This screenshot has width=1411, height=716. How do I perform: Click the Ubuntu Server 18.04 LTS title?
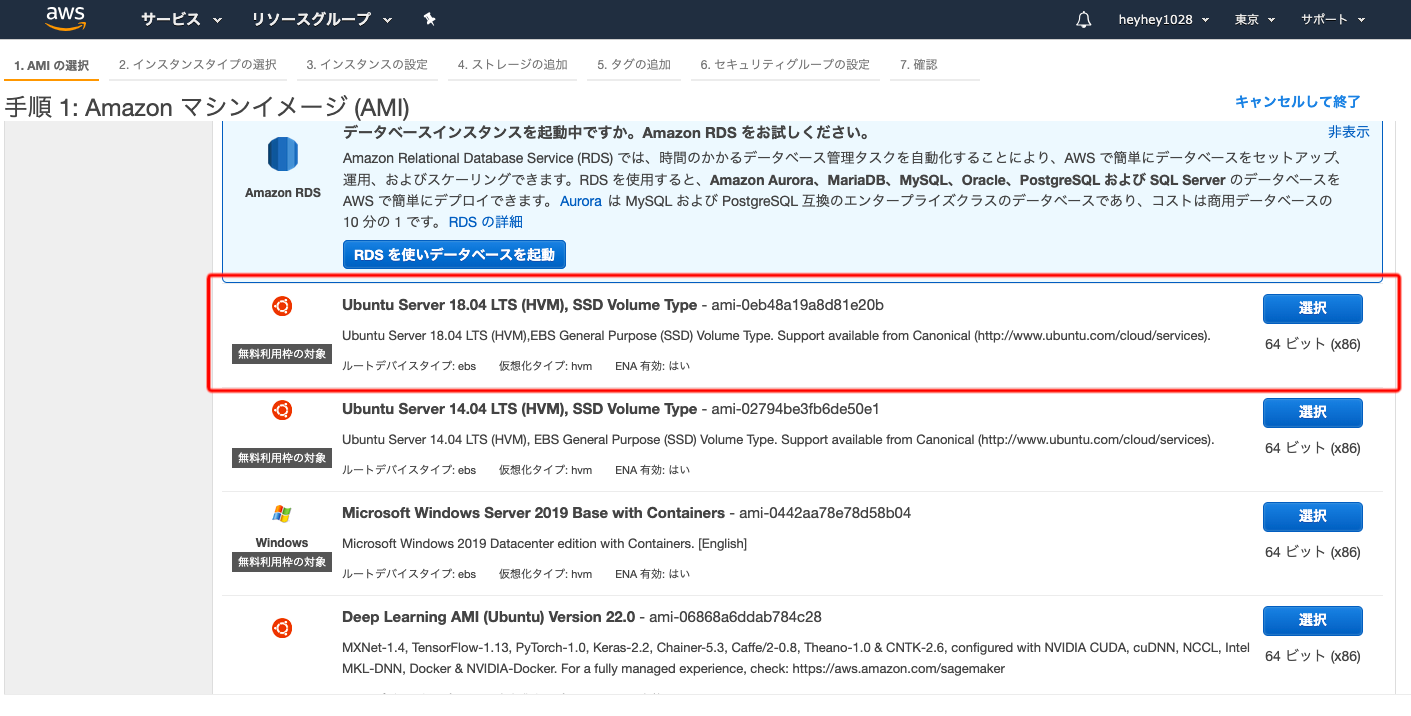point(519,305)
